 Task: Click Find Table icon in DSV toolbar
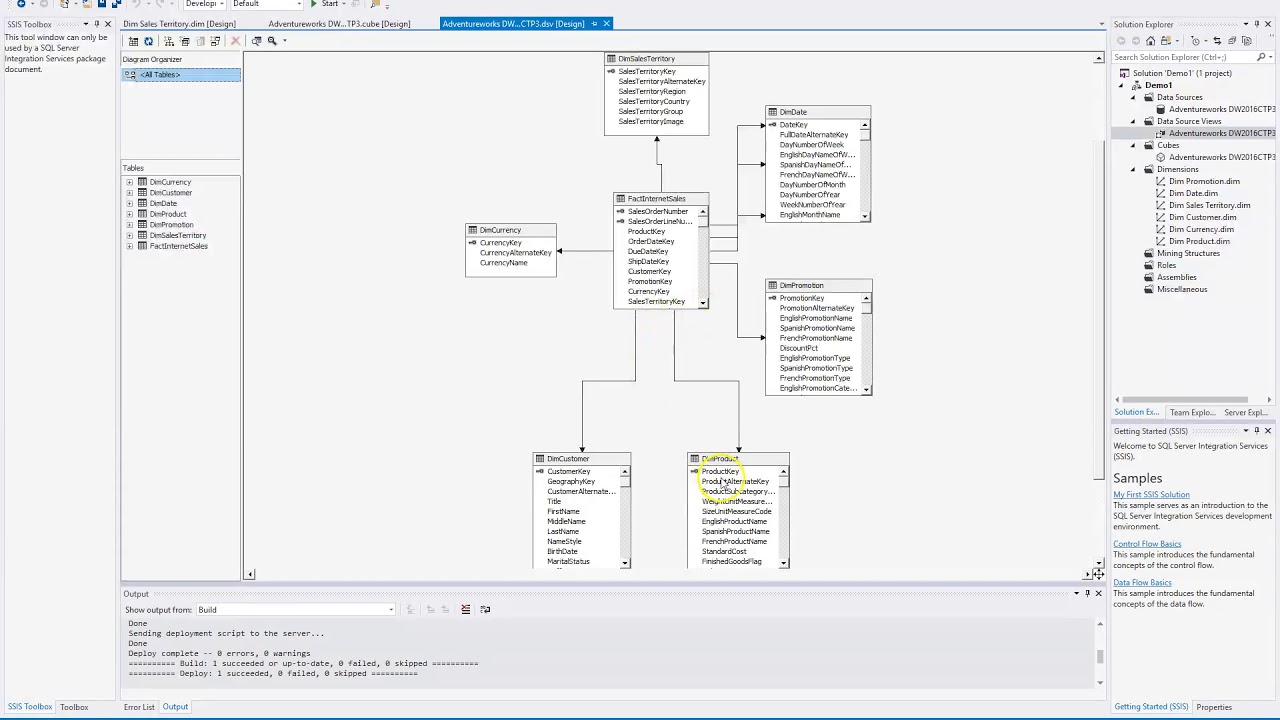256,41
